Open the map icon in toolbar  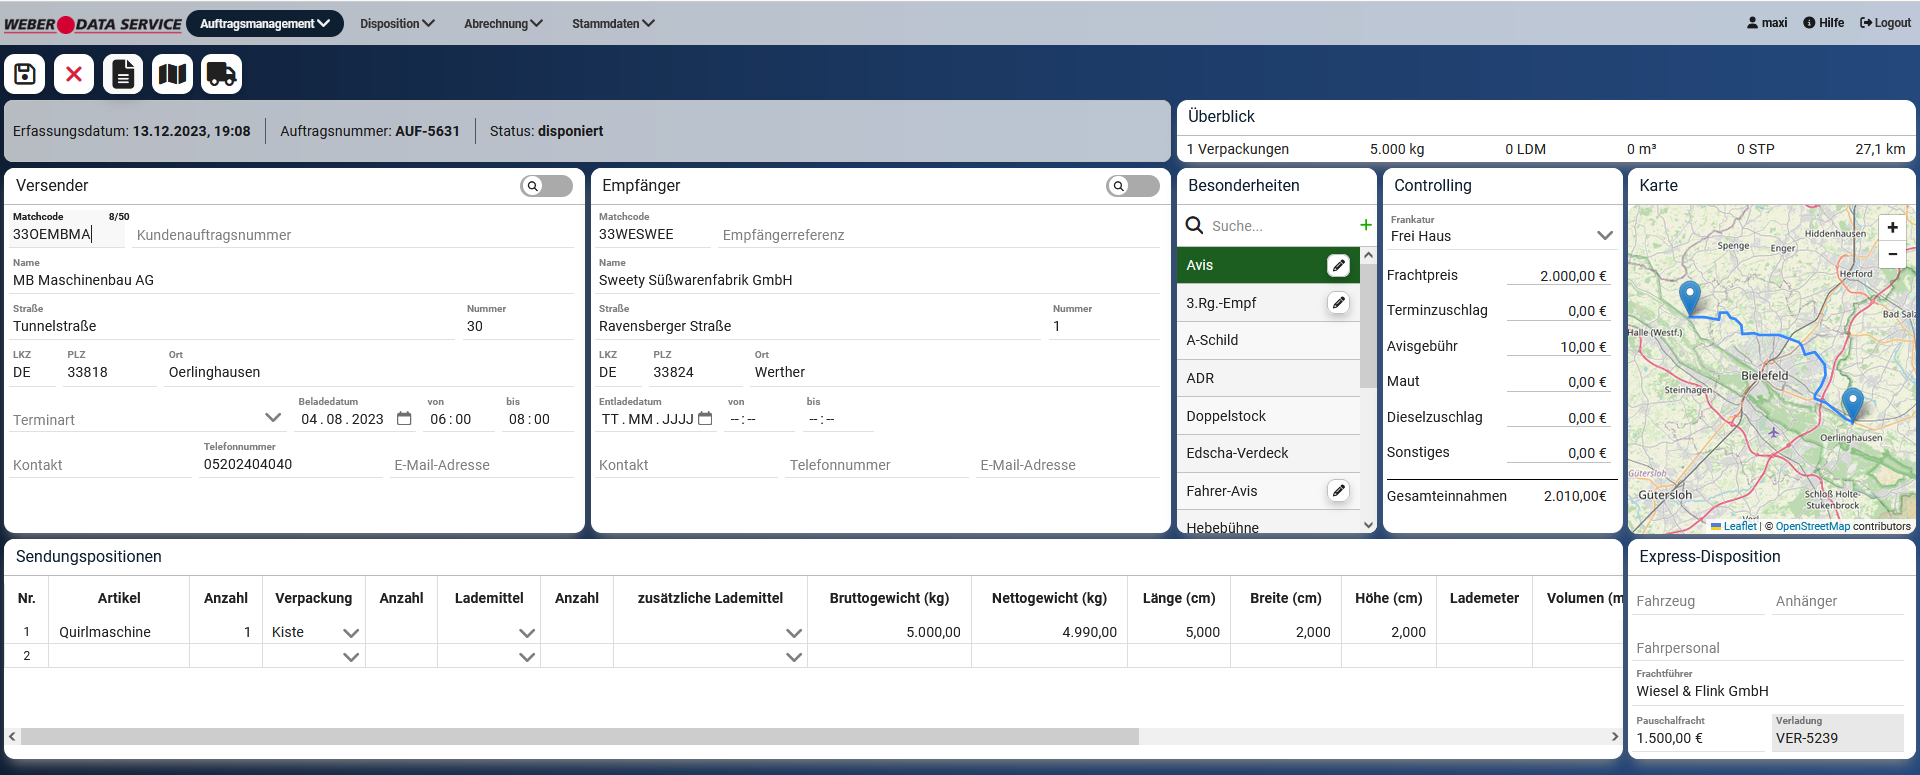click(x=172, y=74)
